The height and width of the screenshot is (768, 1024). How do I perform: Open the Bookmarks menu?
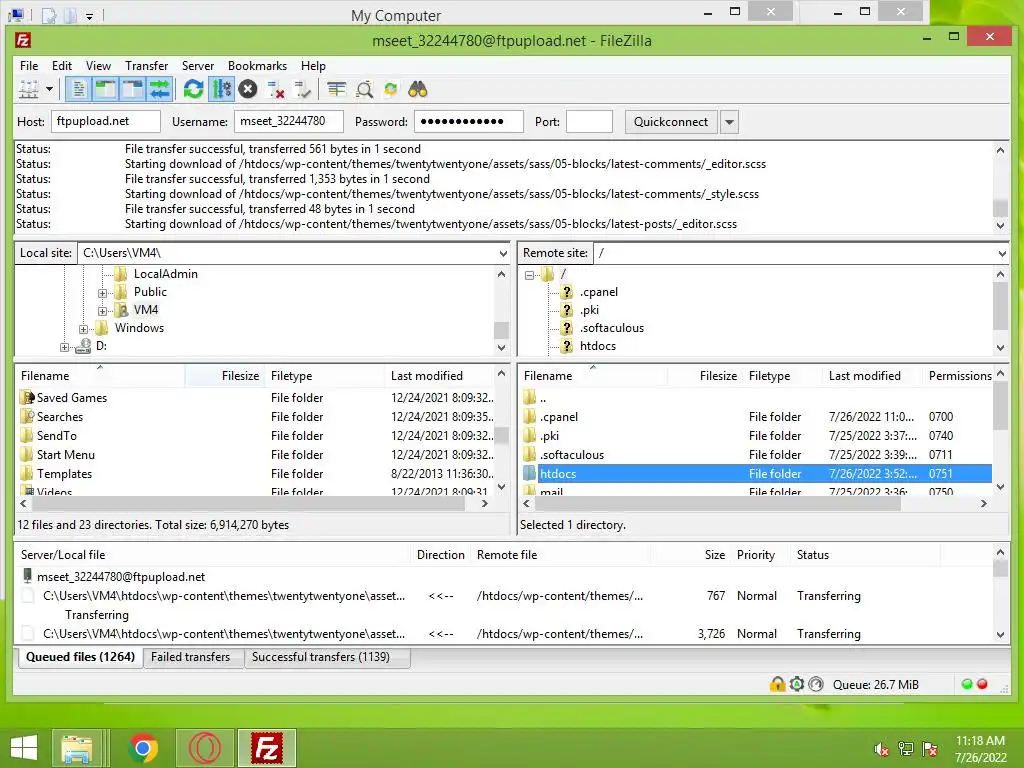[257, 65]
